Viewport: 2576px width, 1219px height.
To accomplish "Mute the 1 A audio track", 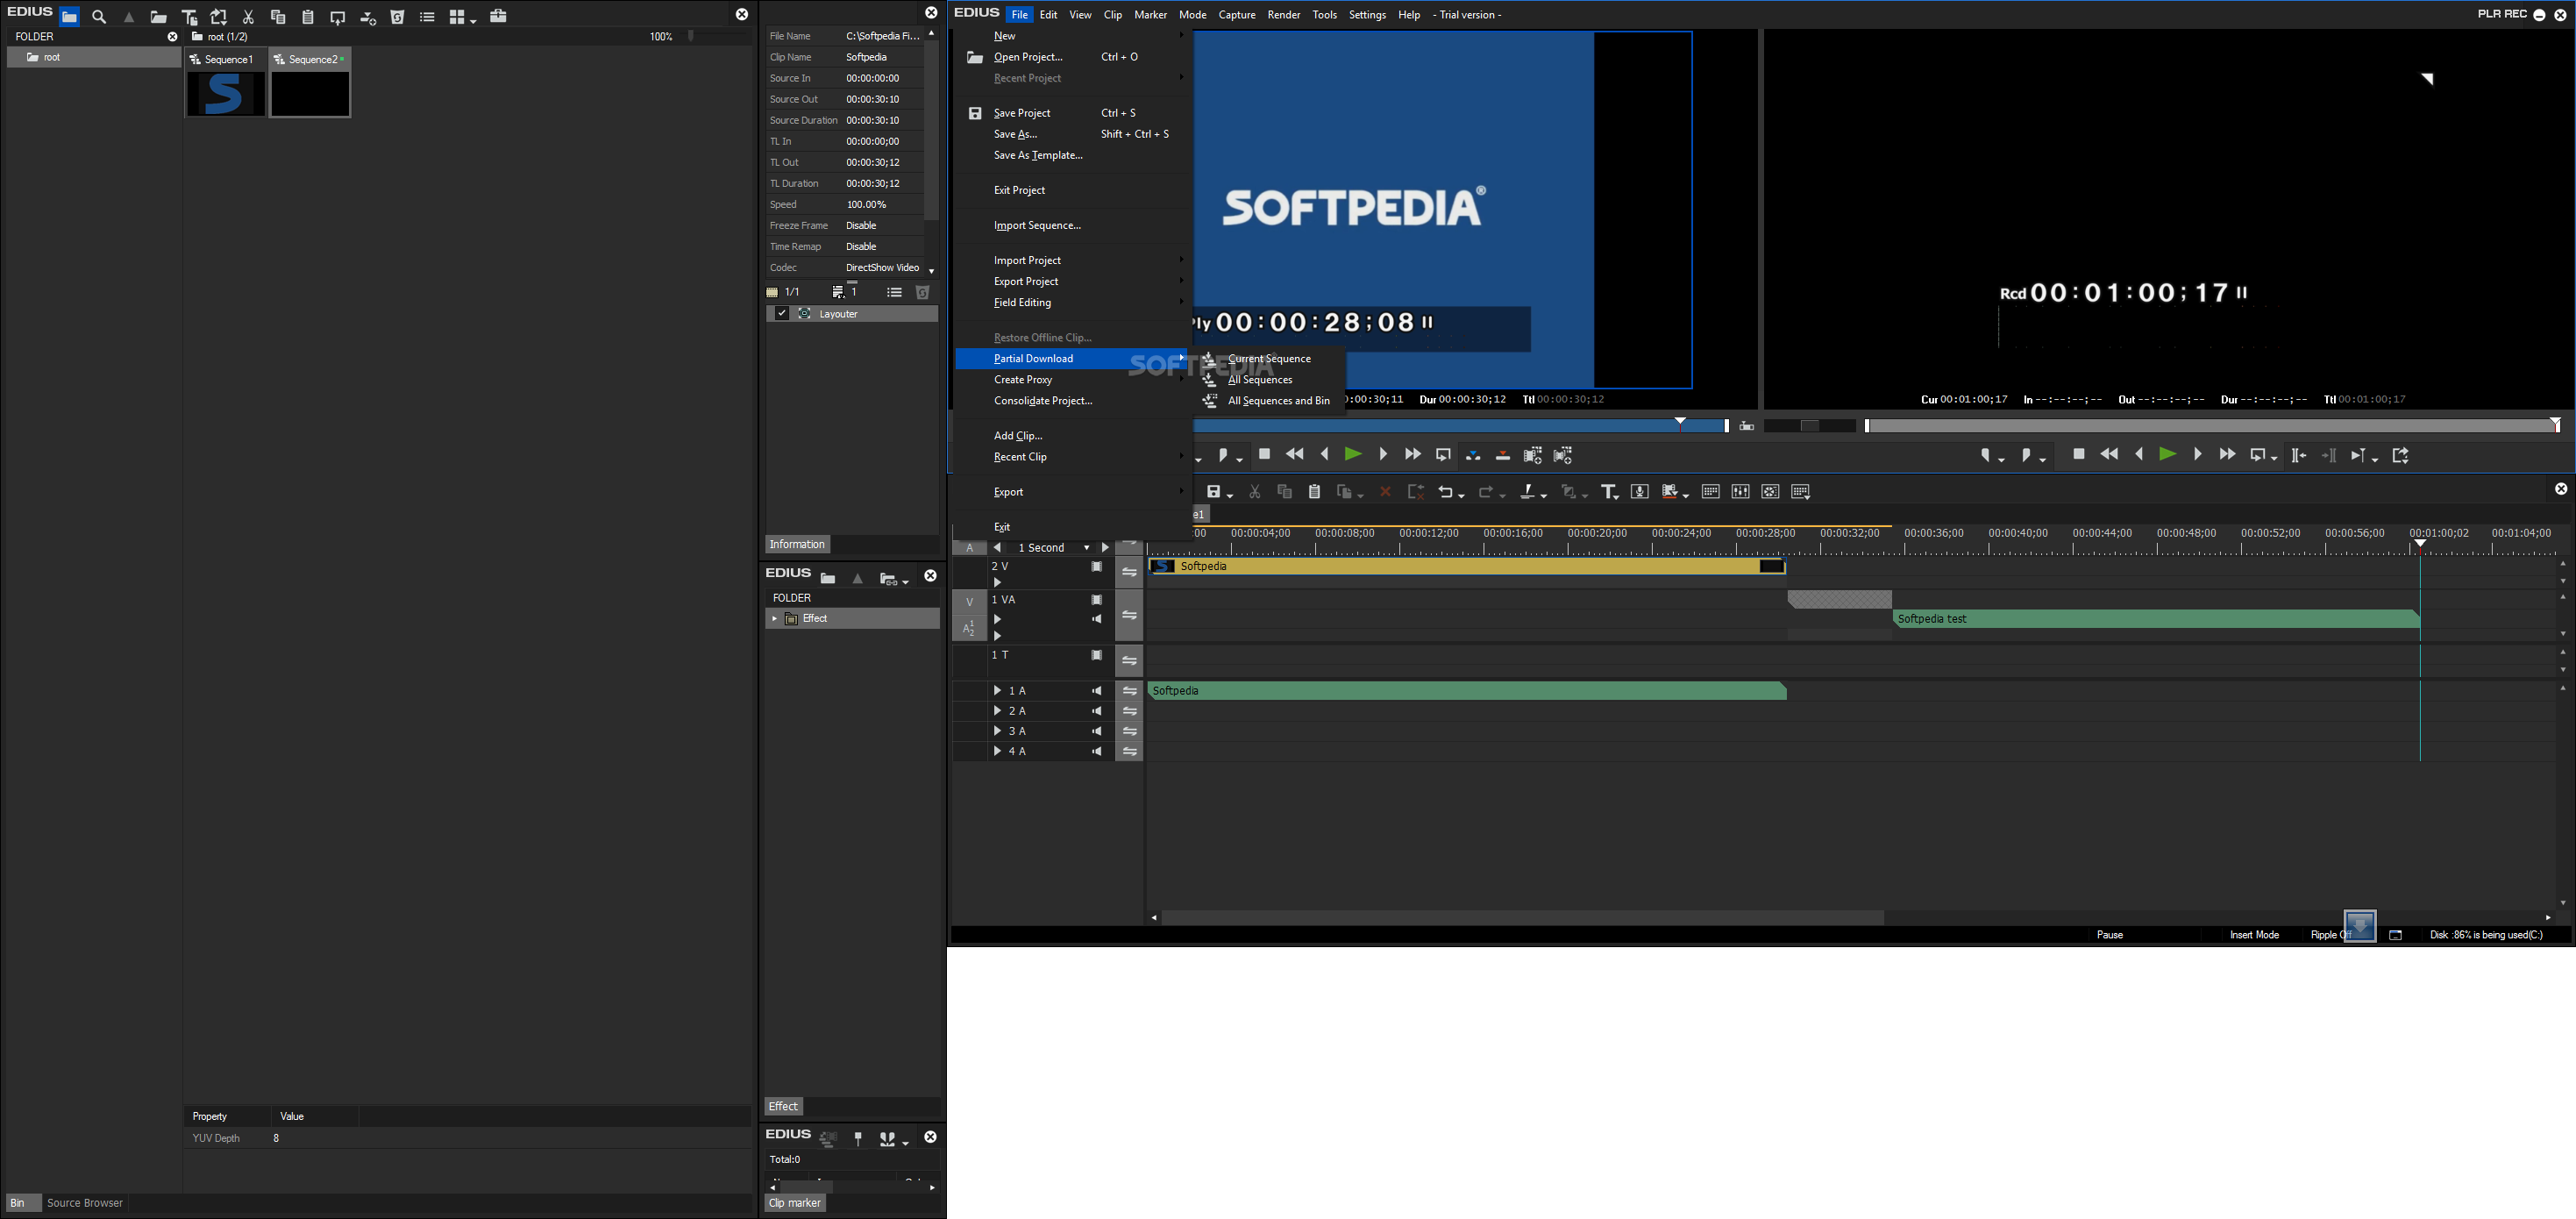I will click(1097, 691).
